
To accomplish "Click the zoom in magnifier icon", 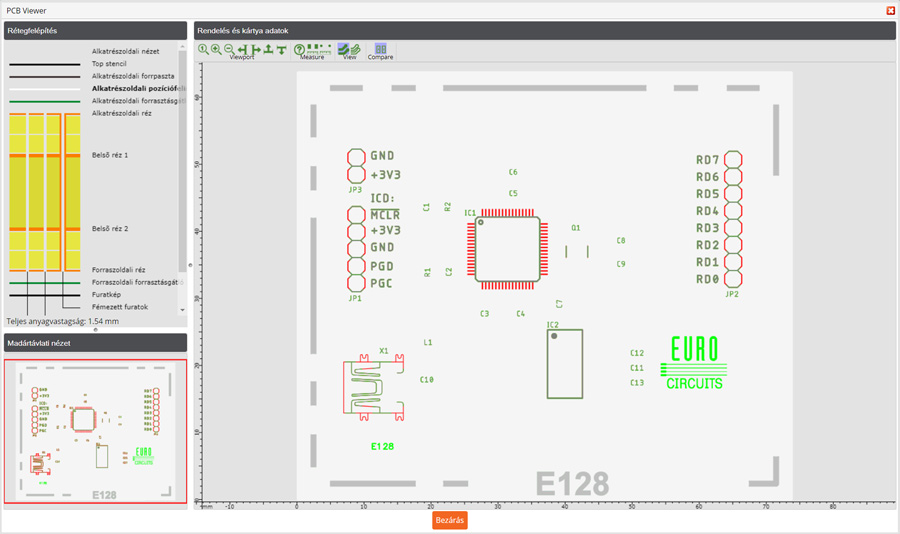I will [x=216, y=49].
